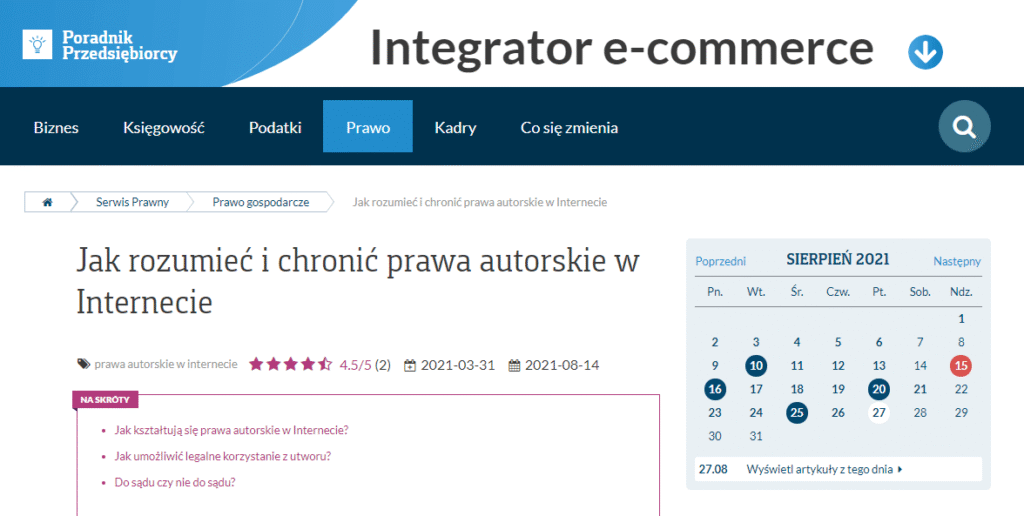Image resolution: width=1024 pixels, height=516 pixels.
Task: Expand Wyświetl artykuły z tego dnia
Action: point(824,468)
